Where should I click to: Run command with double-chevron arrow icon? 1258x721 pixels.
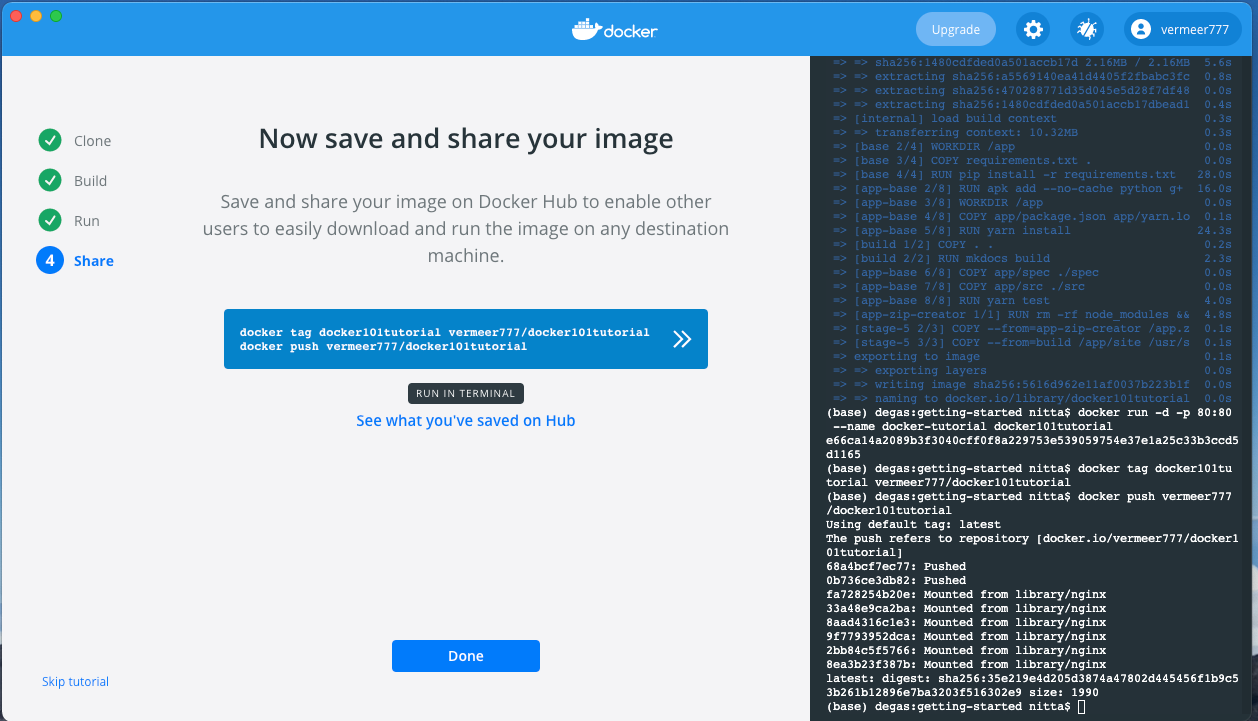click(x=682, y=339)
